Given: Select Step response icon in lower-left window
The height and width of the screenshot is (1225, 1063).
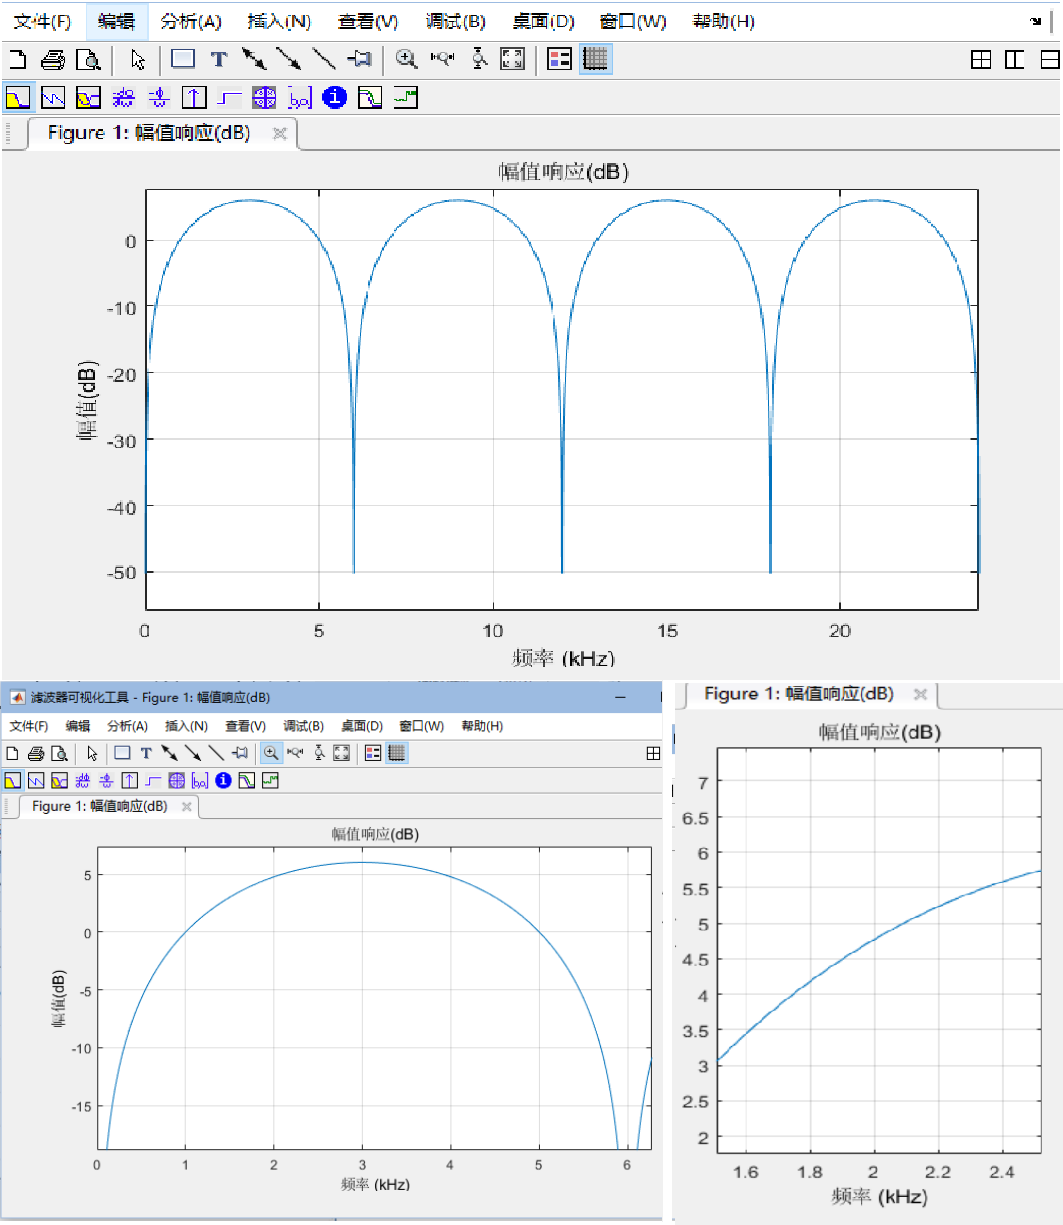Looking at the screenshot, I should click(x=153, y=780).
